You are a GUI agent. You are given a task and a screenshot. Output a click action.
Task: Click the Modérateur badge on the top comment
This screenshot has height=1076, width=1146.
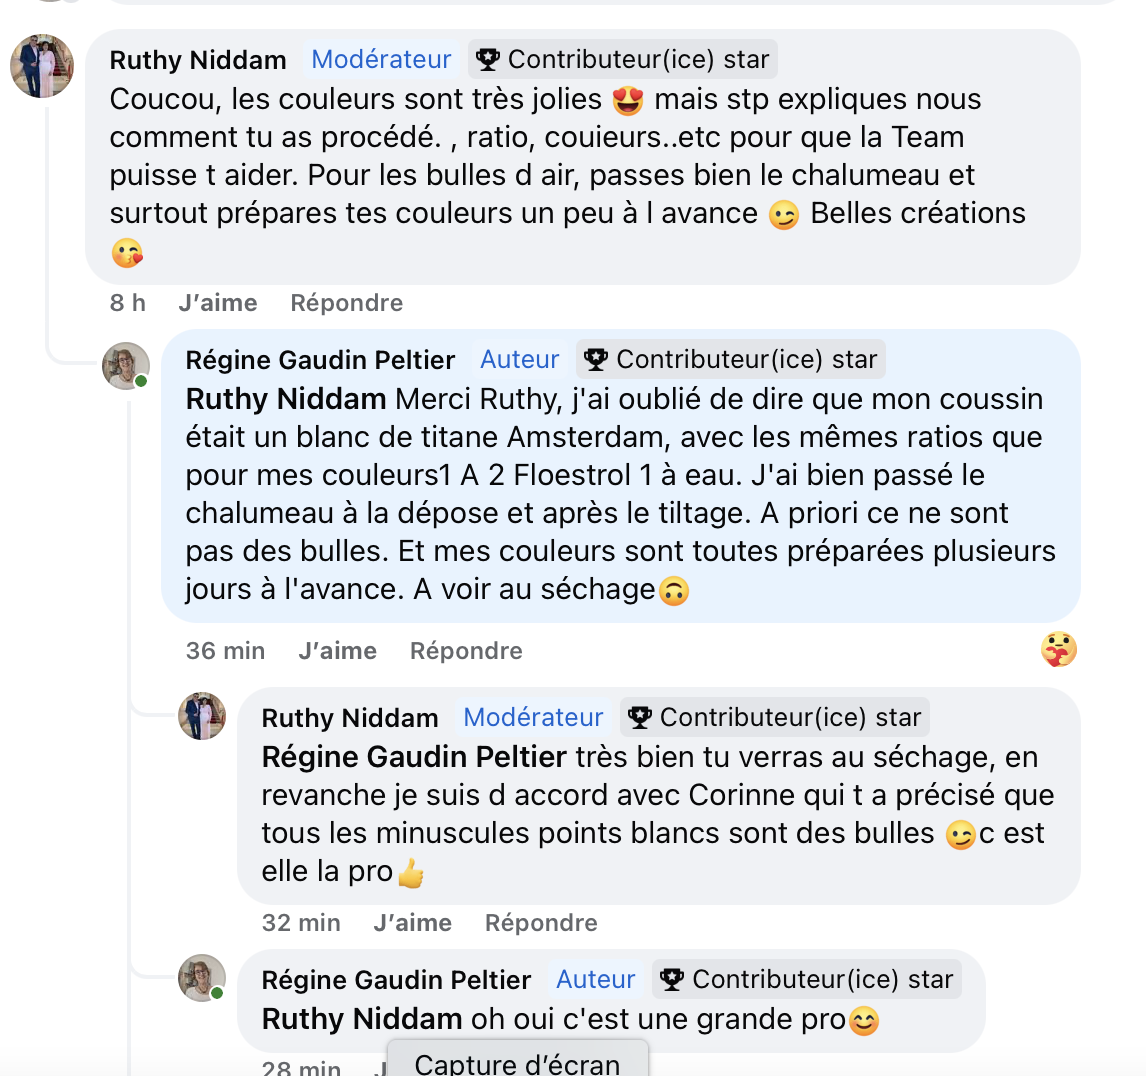coord(381,60)
